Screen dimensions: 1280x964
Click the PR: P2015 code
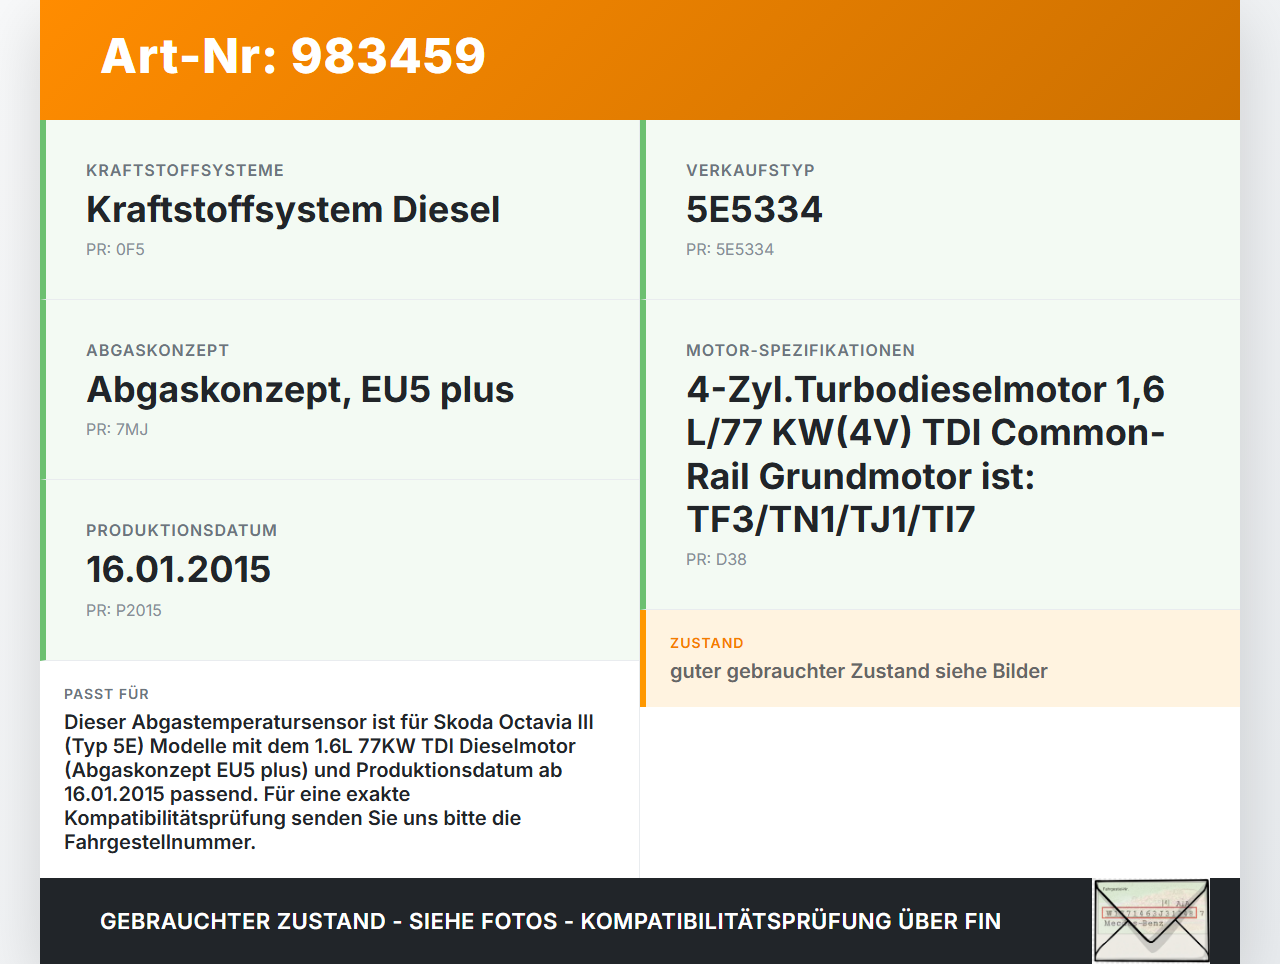click(x=123, y=610)
